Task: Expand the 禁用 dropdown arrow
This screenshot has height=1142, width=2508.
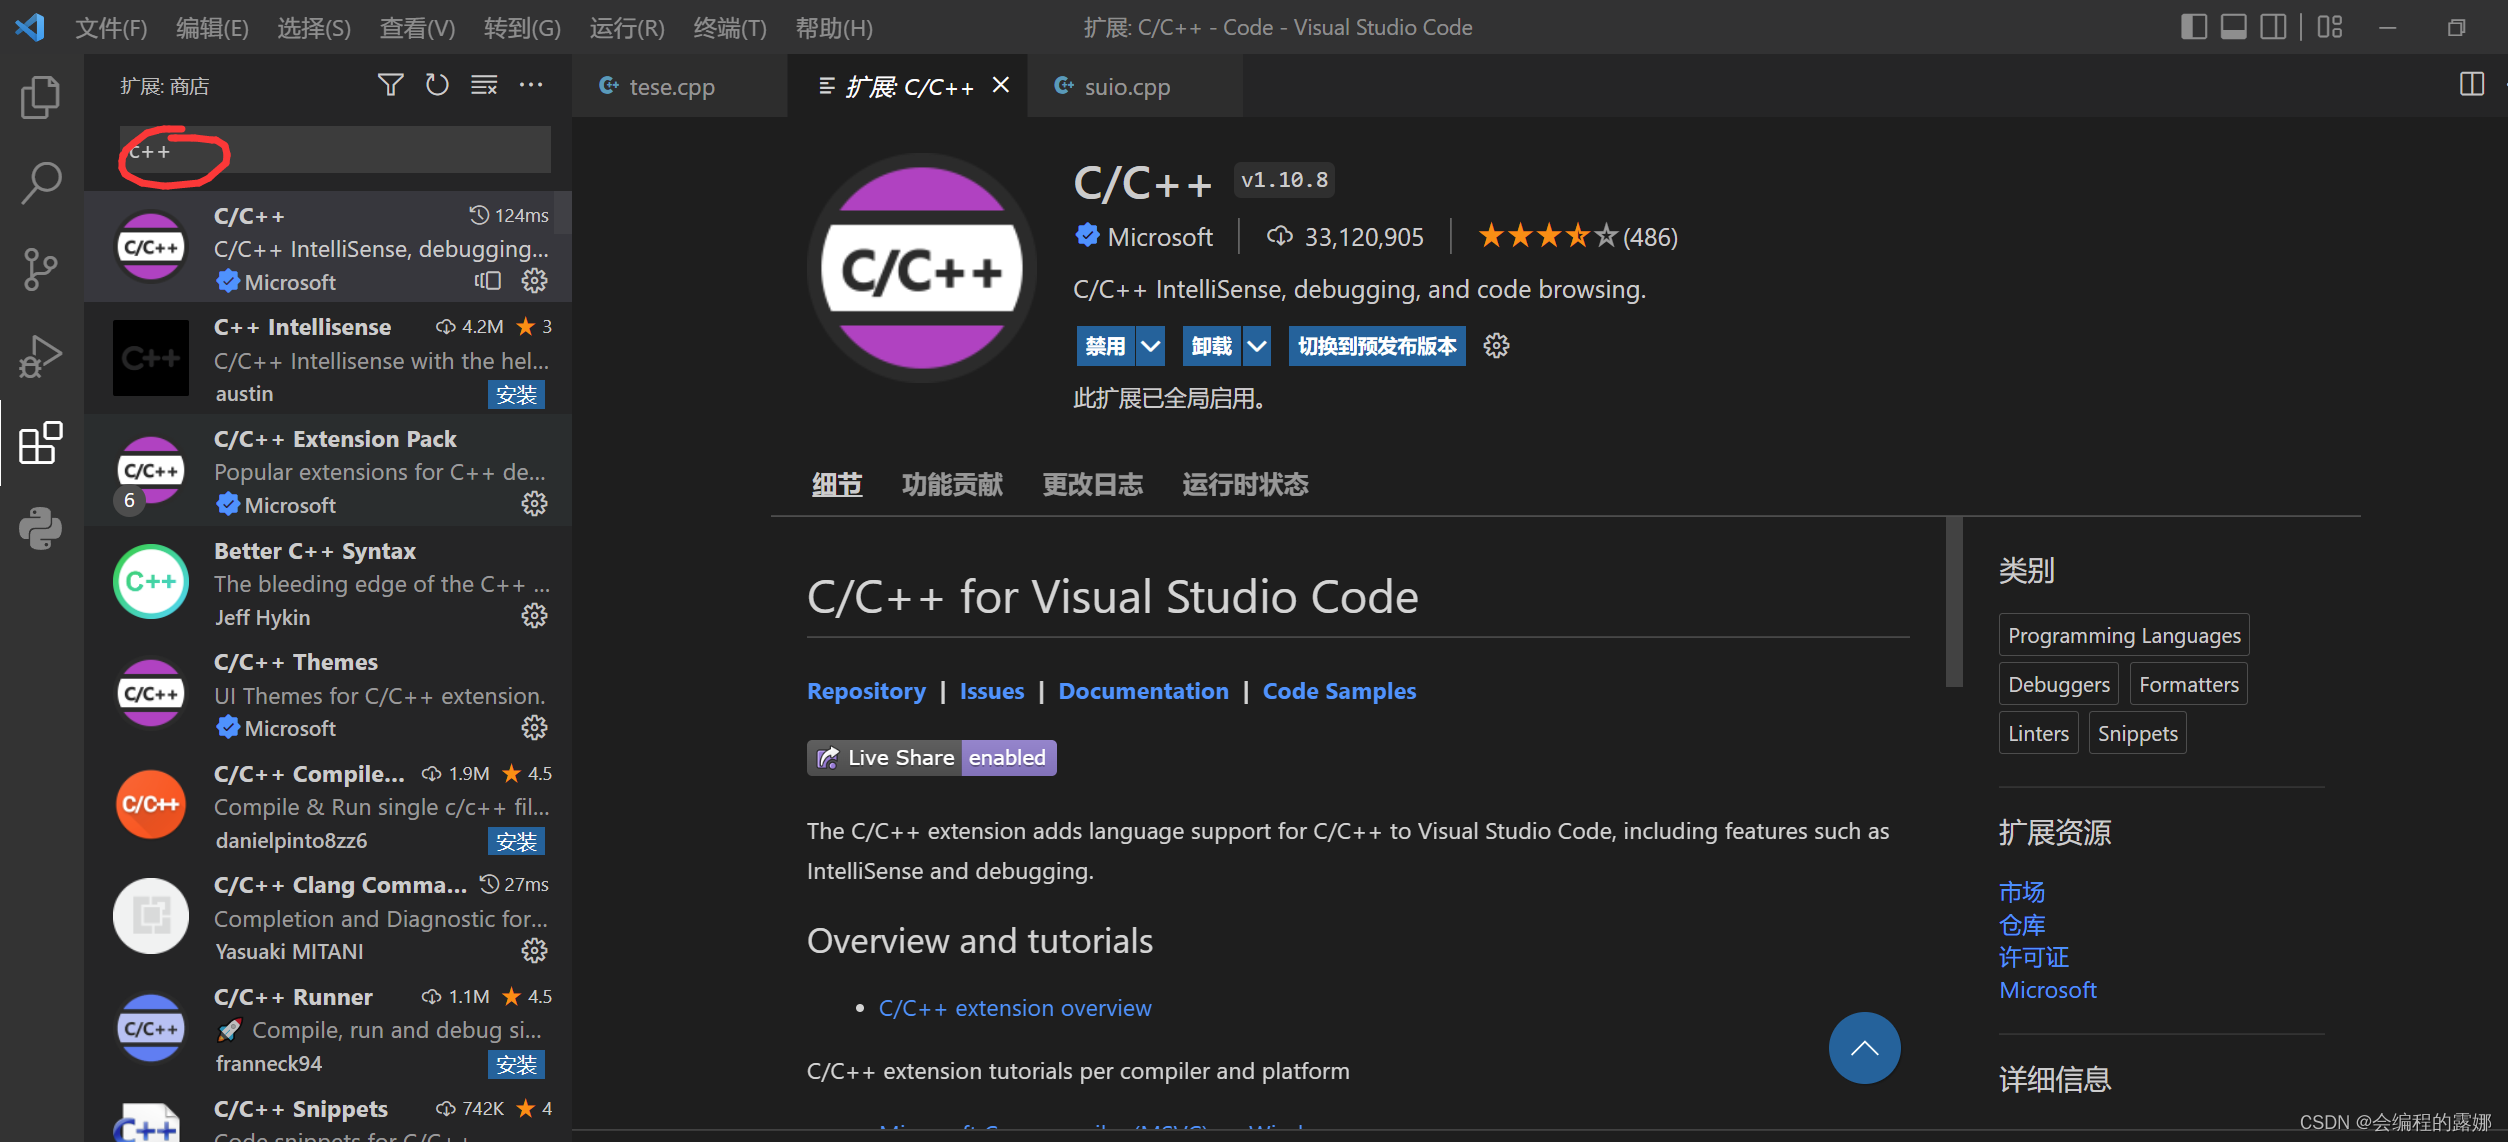Action: point(1150,346)
